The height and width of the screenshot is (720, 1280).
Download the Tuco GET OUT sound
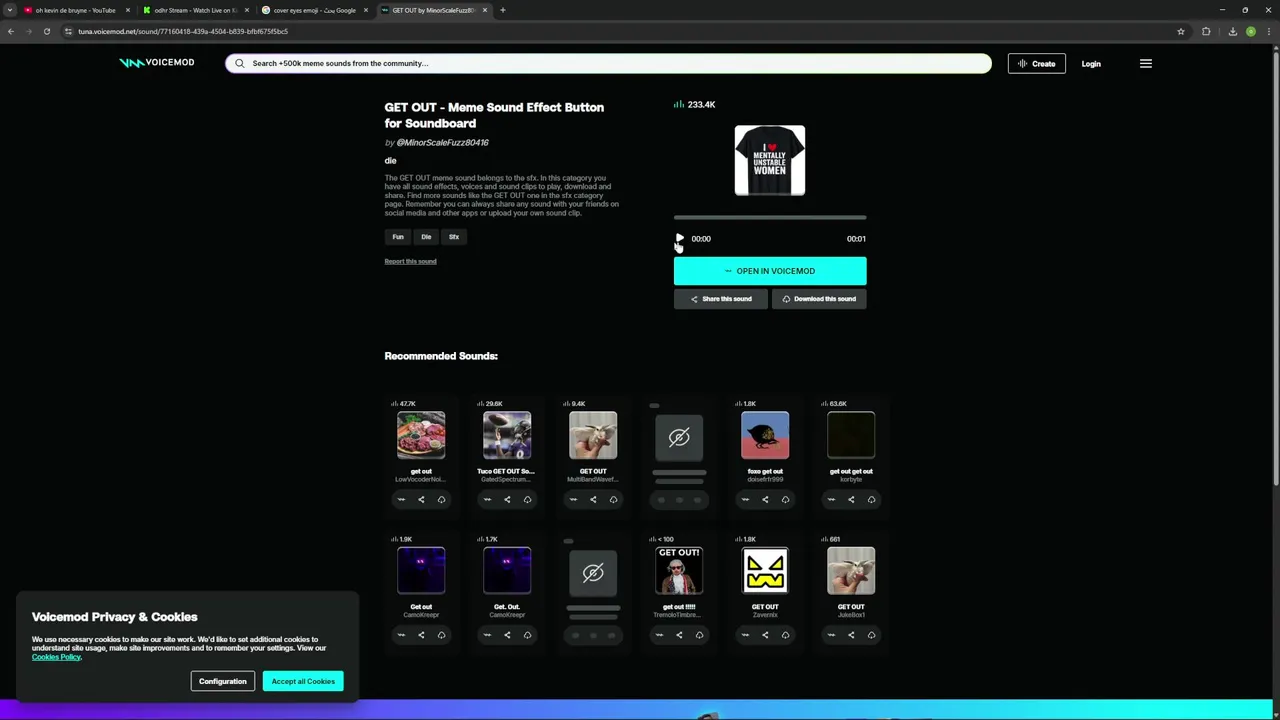[x=527, y=499]
